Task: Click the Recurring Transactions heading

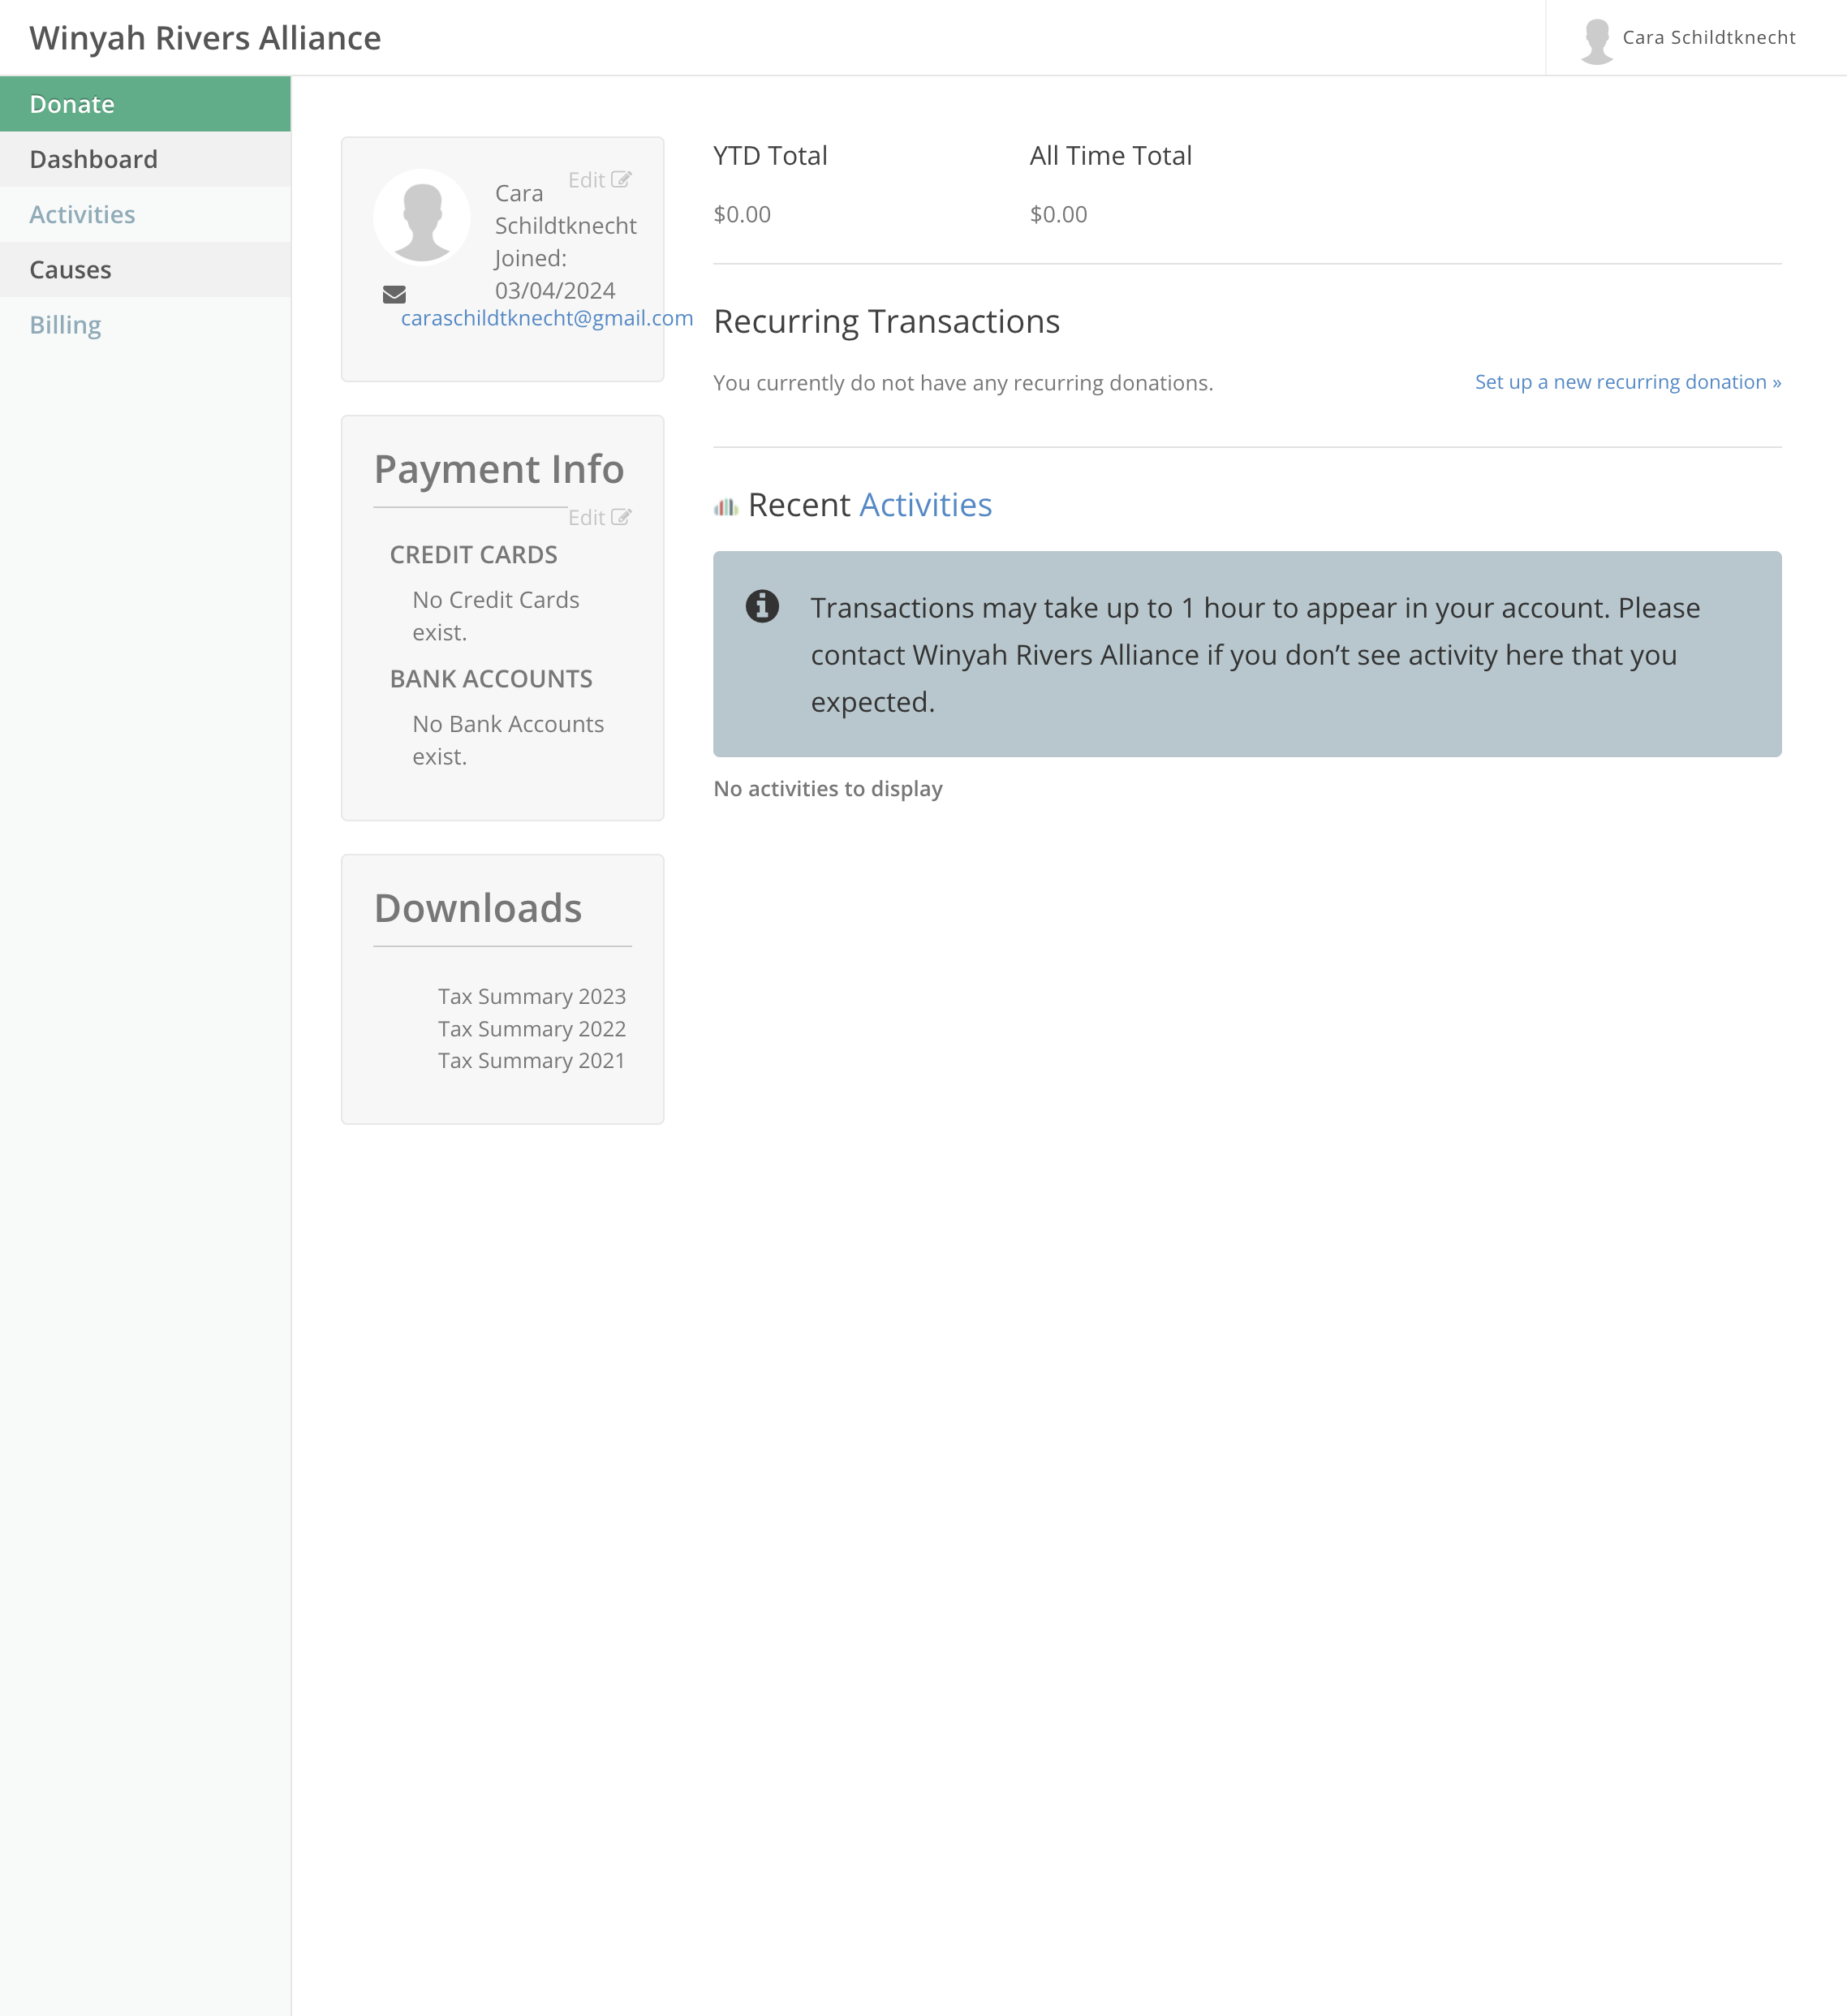Action: (x=886, y=322)
